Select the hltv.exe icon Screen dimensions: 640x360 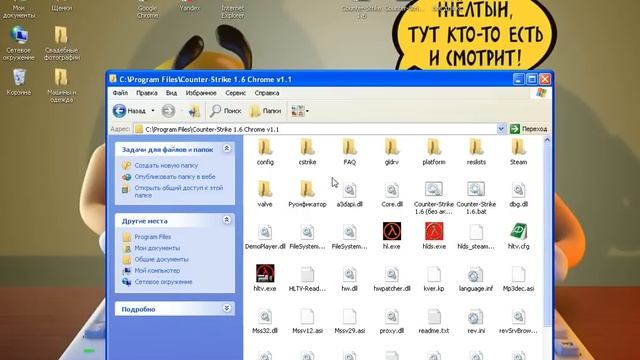(265, 273)
